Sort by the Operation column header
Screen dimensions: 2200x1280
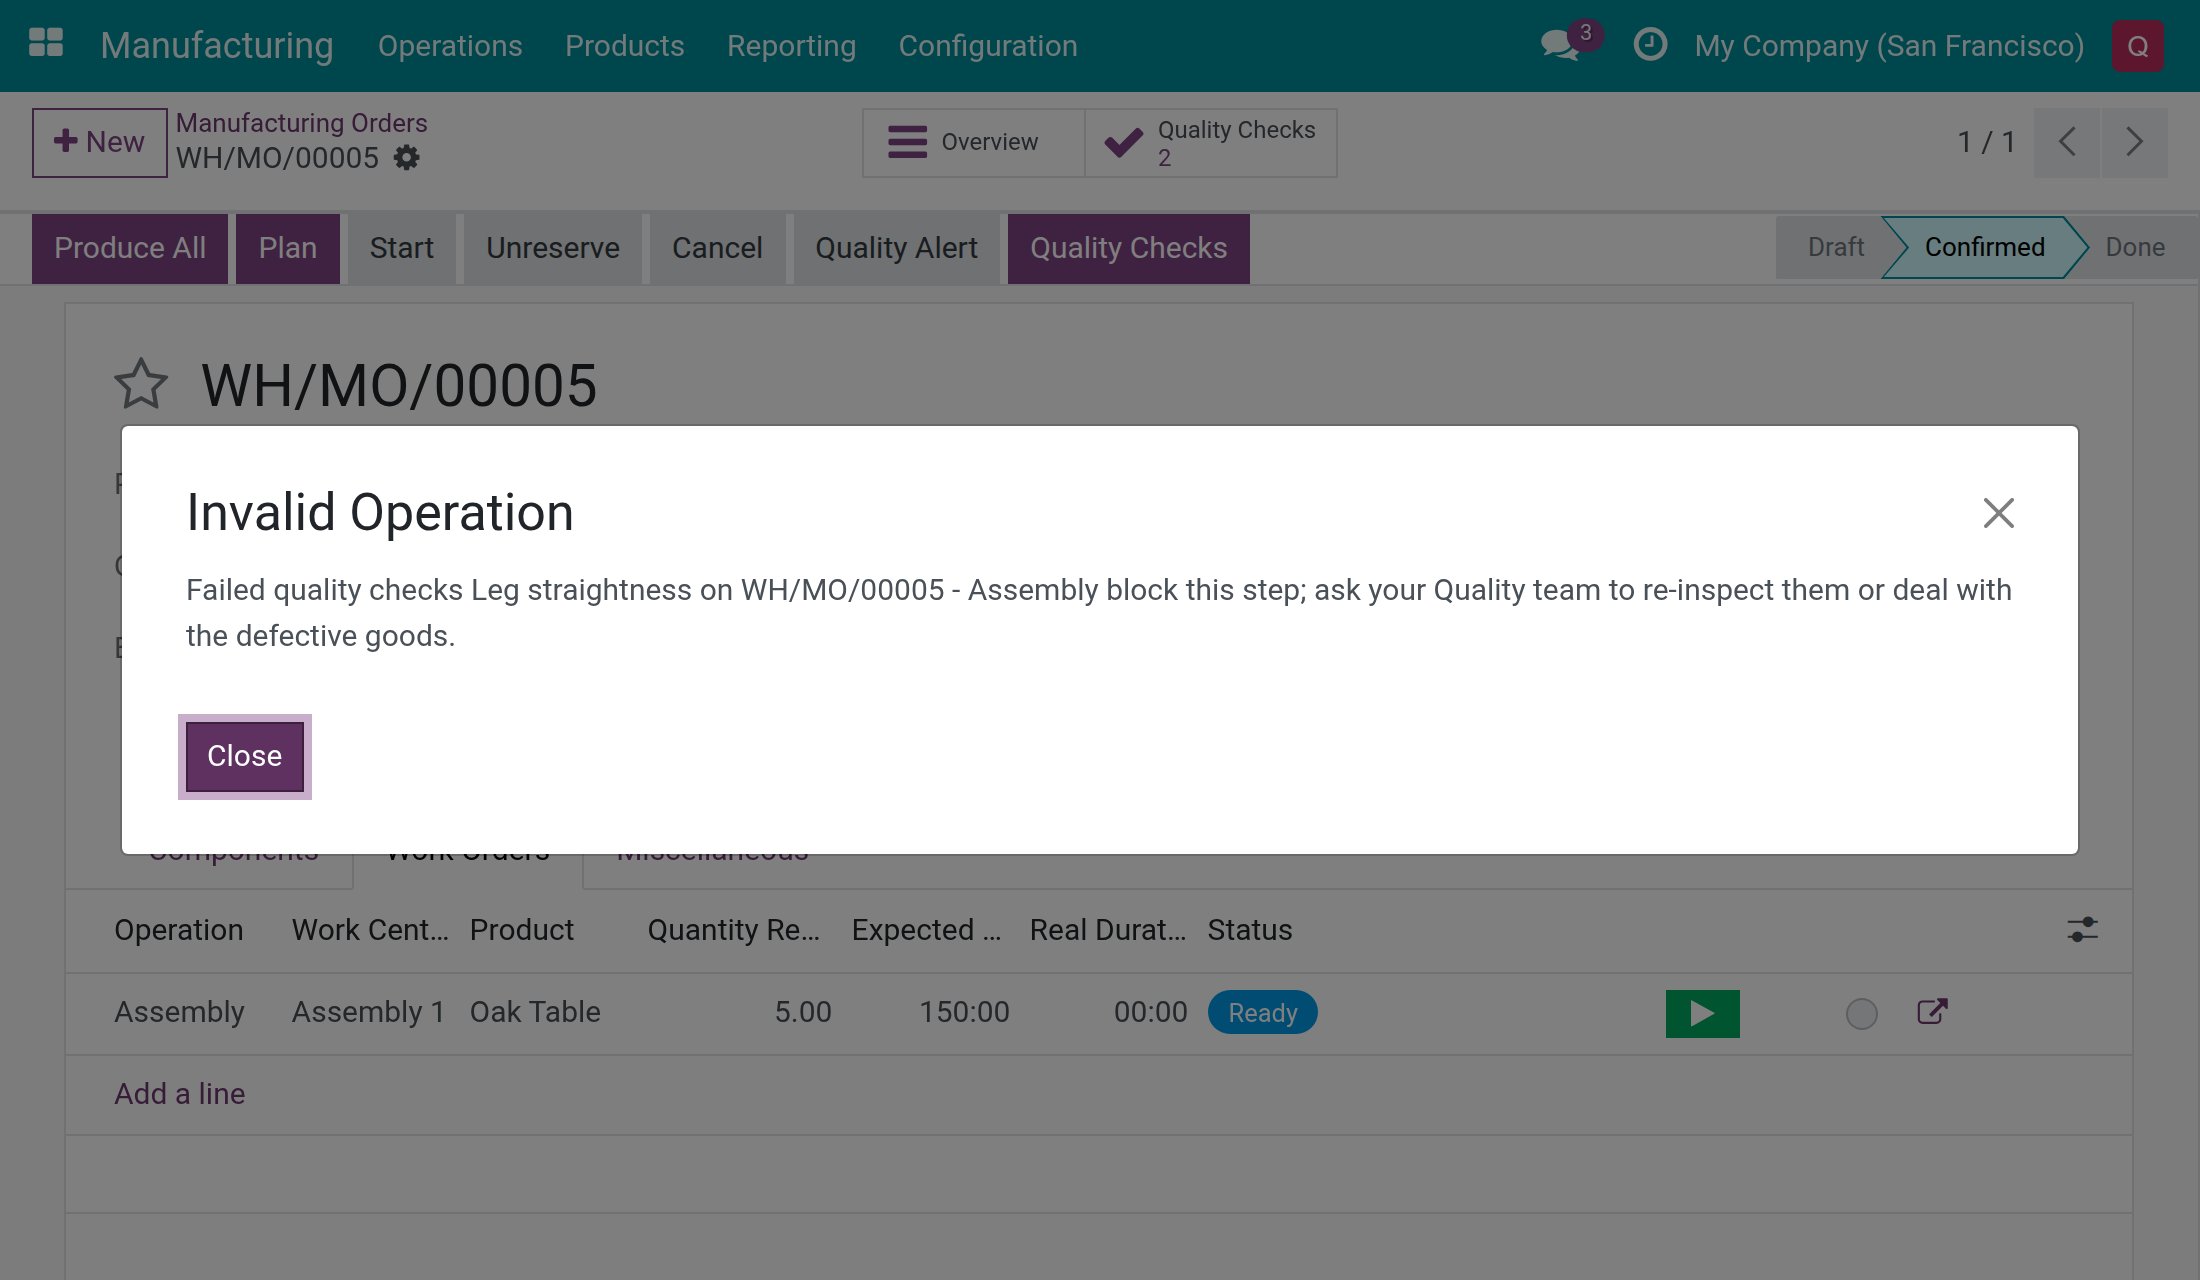(179, 930)
